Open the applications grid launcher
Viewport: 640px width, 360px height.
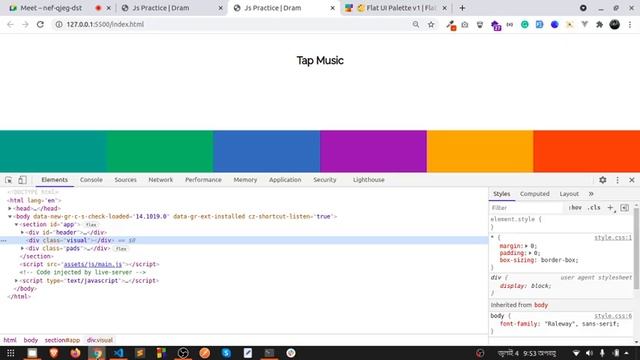(11, 353)
